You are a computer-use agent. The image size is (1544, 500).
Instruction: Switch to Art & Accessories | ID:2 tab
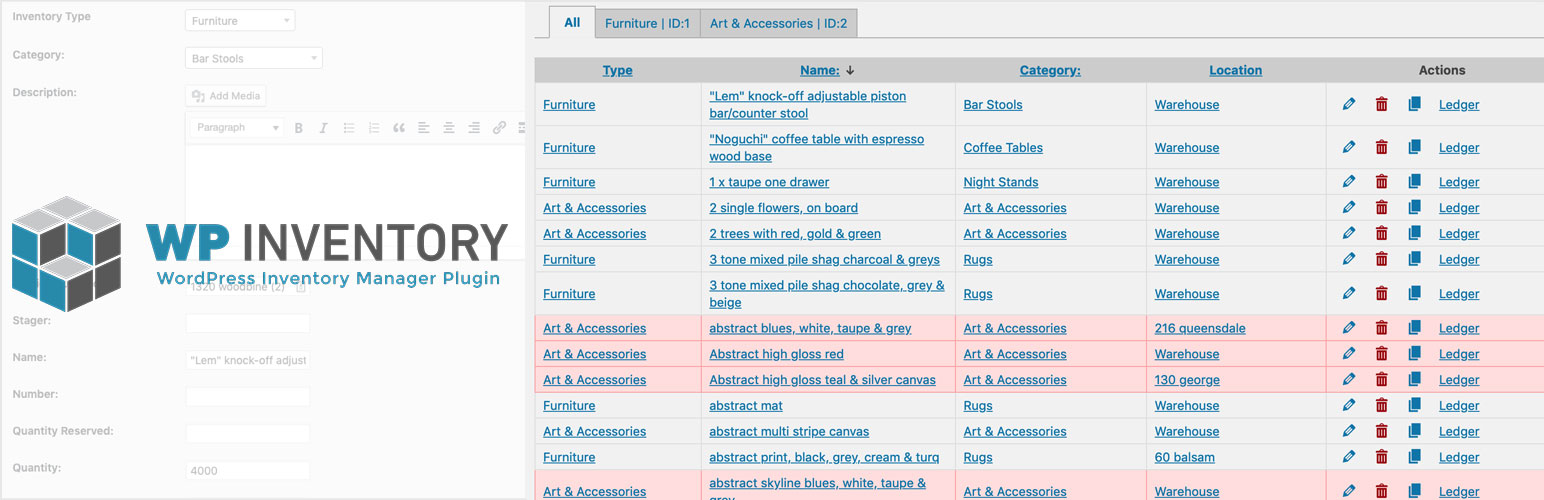[x=778, y=24]
